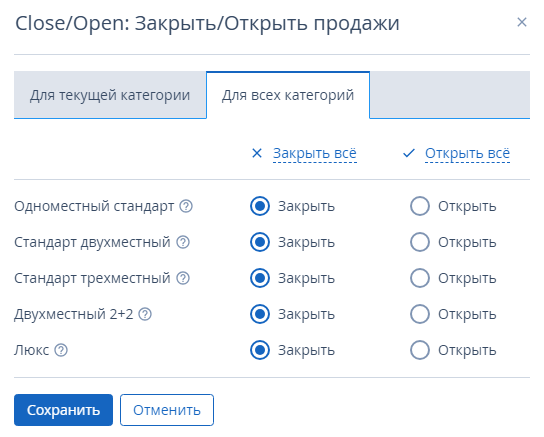Image resolution: width=544 pixels, height=437 pixels.
Task: Select 'Закрыть' for Одноместный стандарт
Action: [x=260, y=206]
